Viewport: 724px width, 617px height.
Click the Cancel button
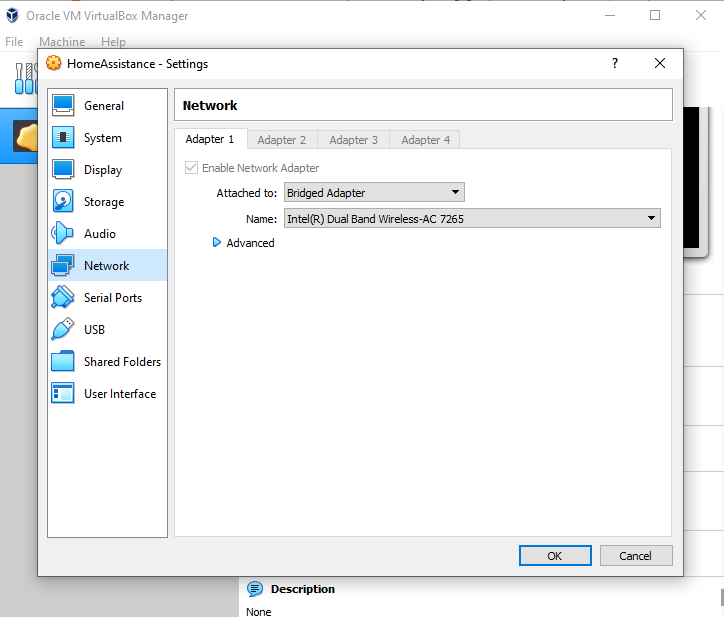635,556
